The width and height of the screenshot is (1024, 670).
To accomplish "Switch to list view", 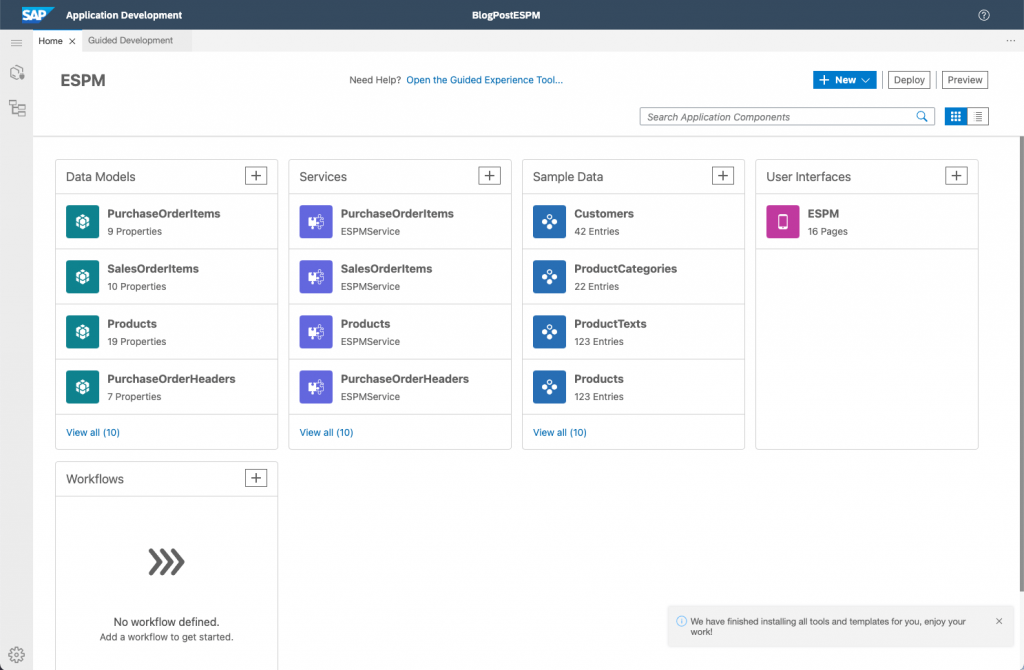I will [x=978, y=116].
